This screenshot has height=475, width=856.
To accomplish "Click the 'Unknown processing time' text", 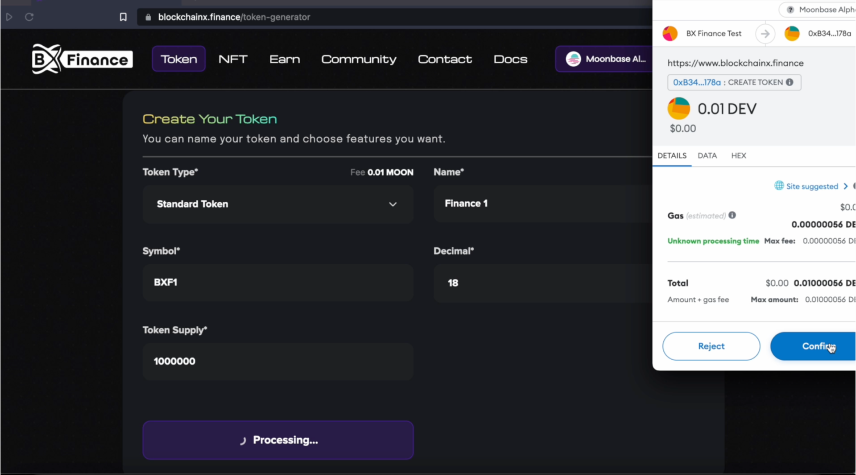I will pyautogui.click(x=713, y=241).
